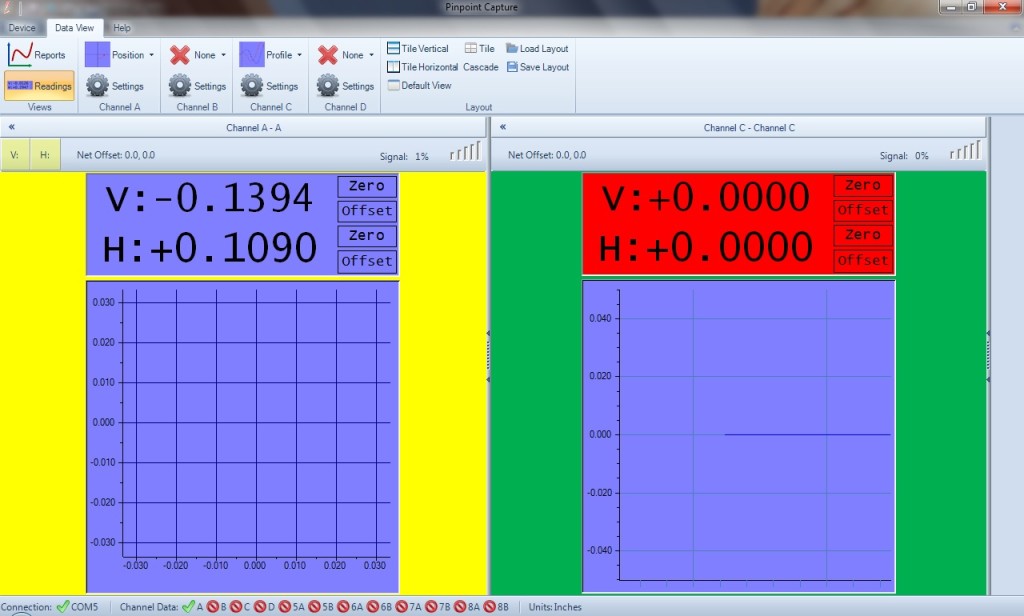Click the H:+0.0000 reading in Channel C
The image size is (1024, 616).
coord(705,248)
